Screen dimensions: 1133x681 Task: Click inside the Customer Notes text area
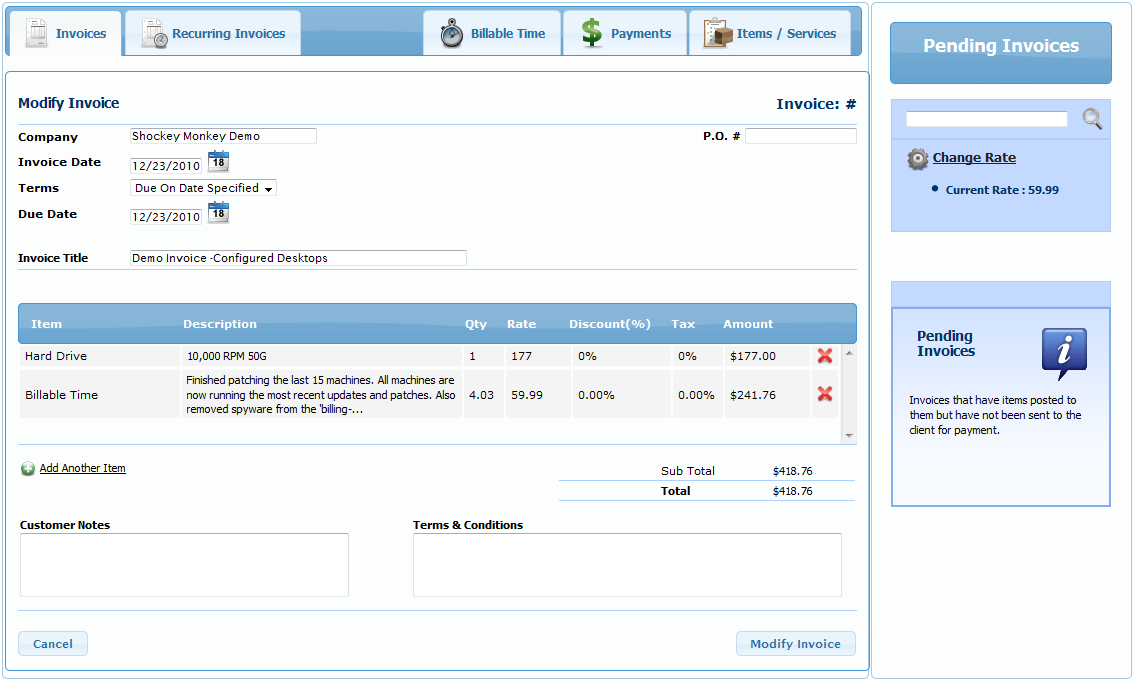point(184,565)
